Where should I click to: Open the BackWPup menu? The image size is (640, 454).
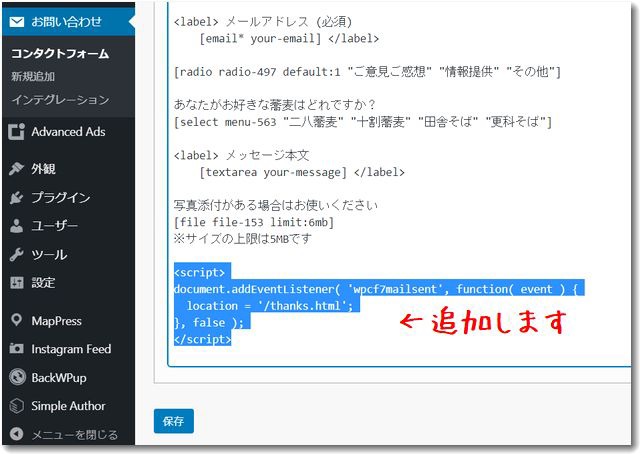click(69, 377)
